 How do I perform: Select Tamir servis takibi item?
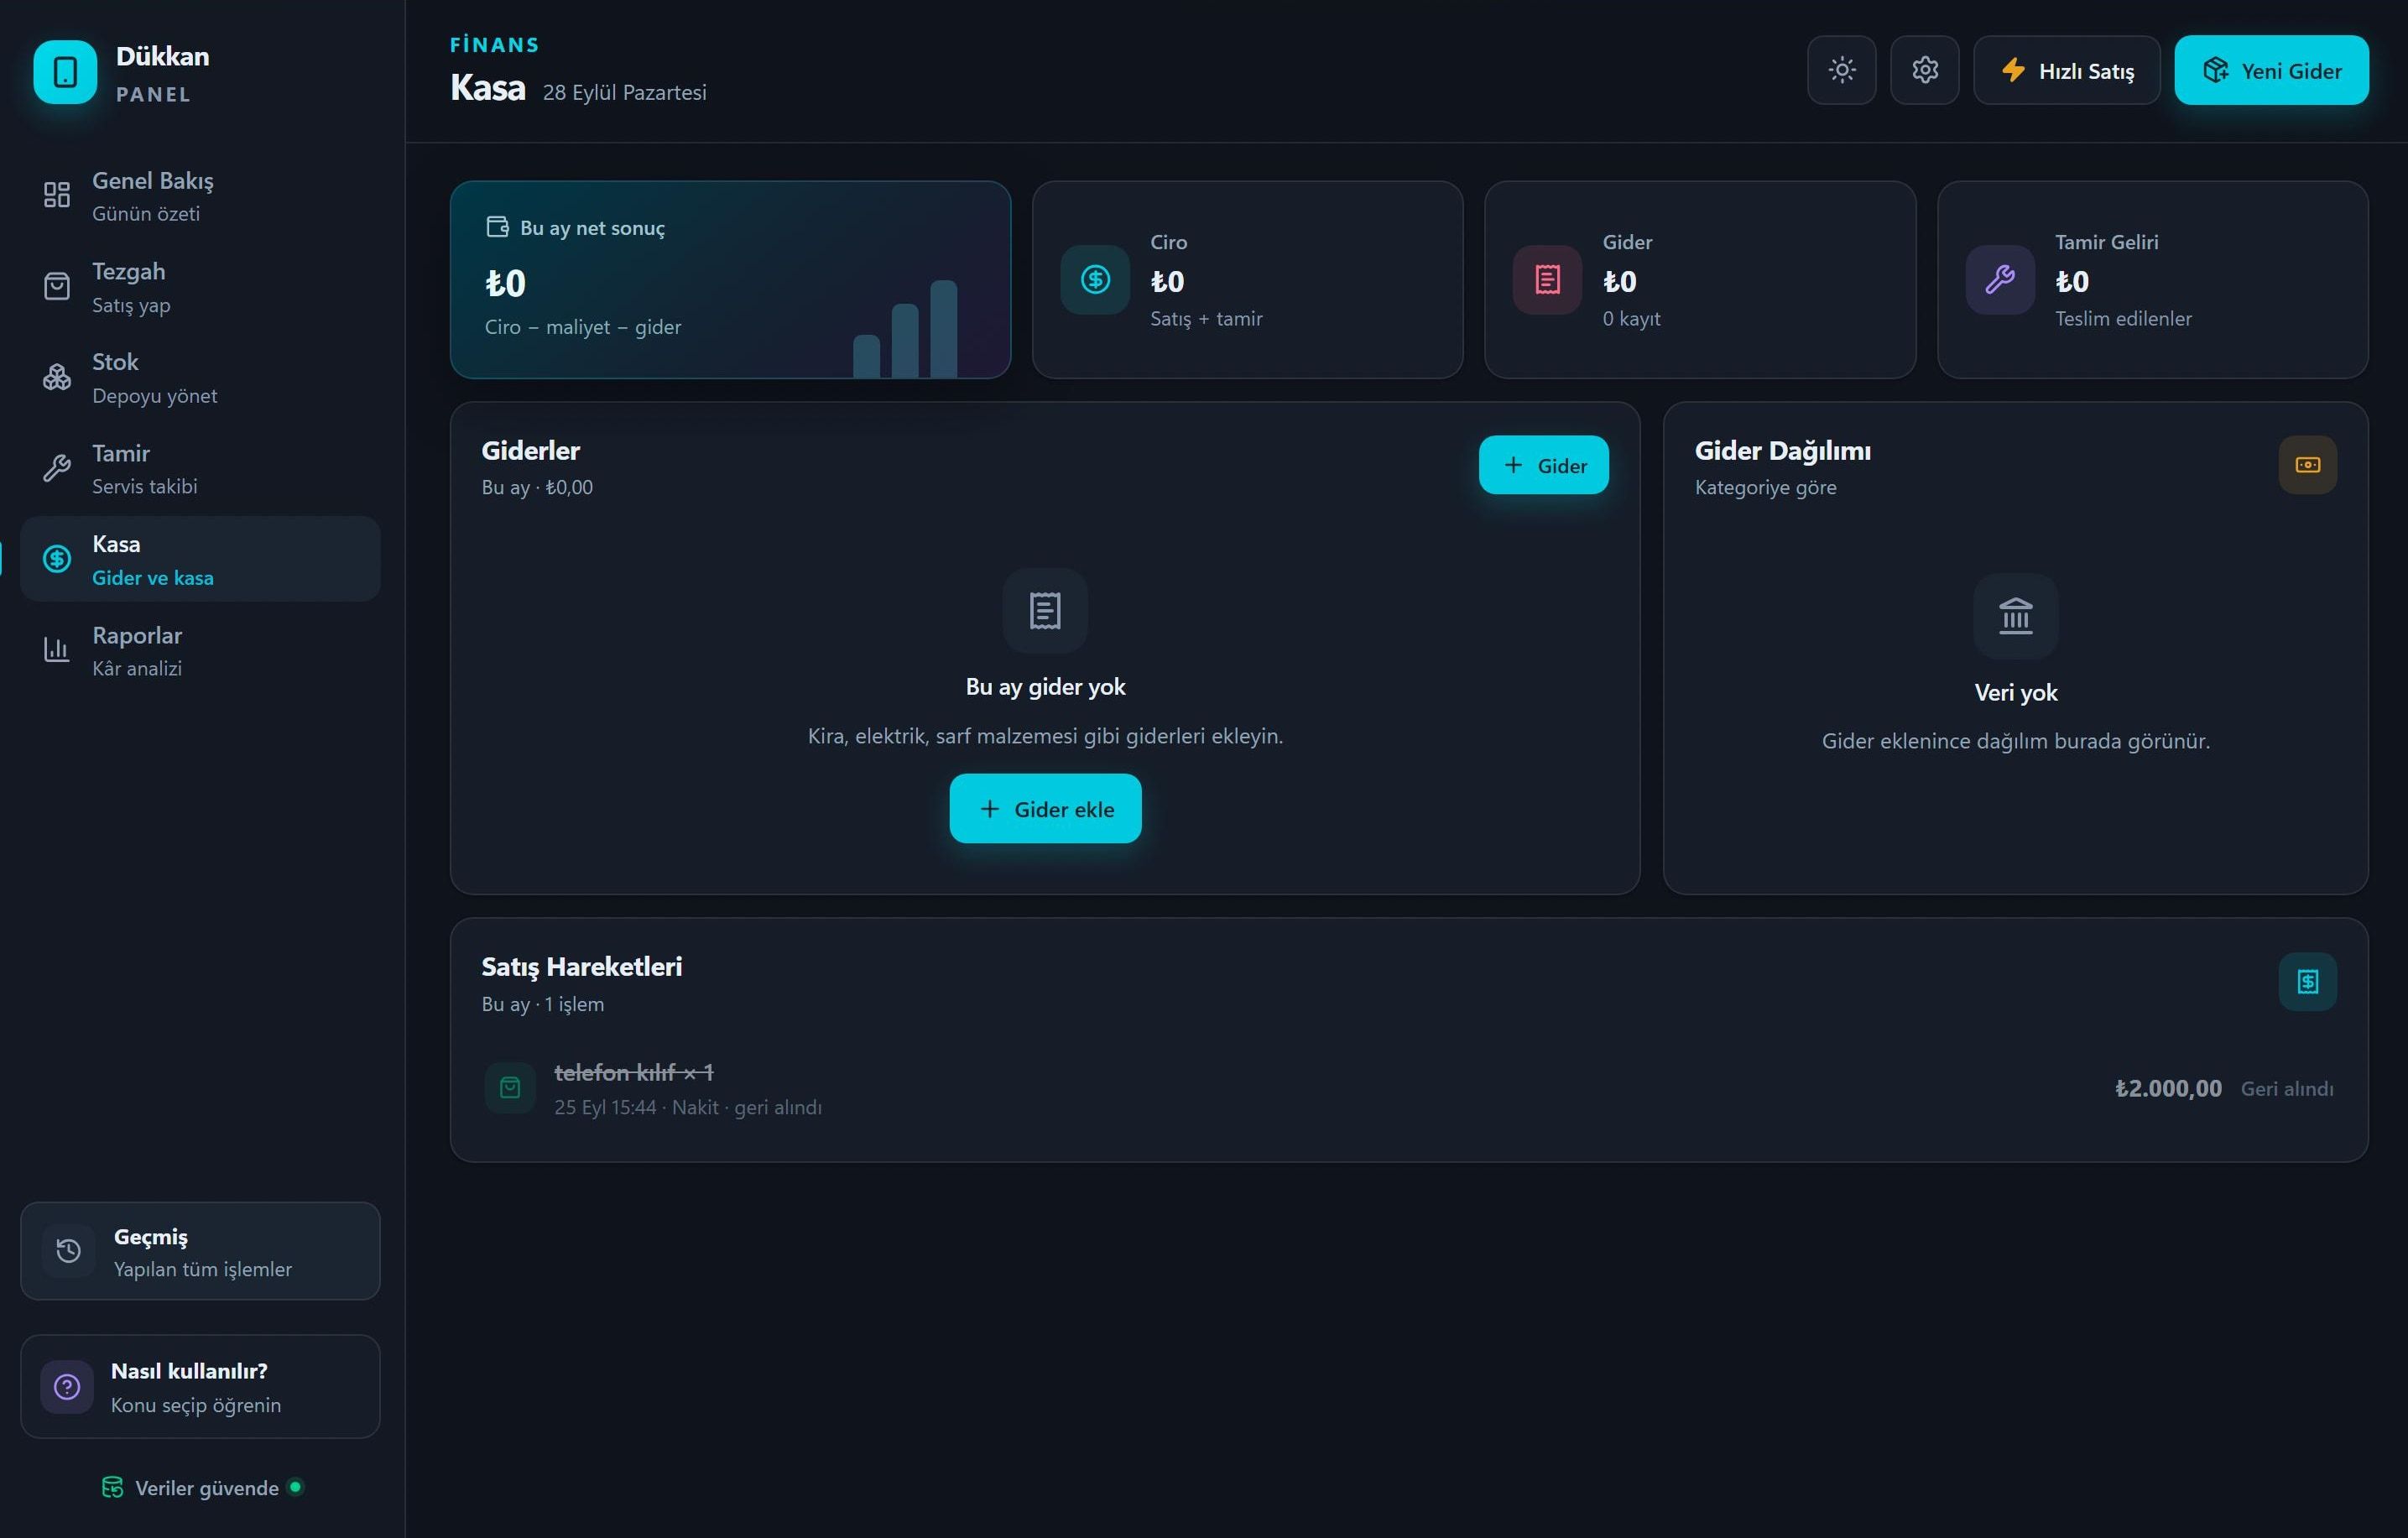point(200,469)
